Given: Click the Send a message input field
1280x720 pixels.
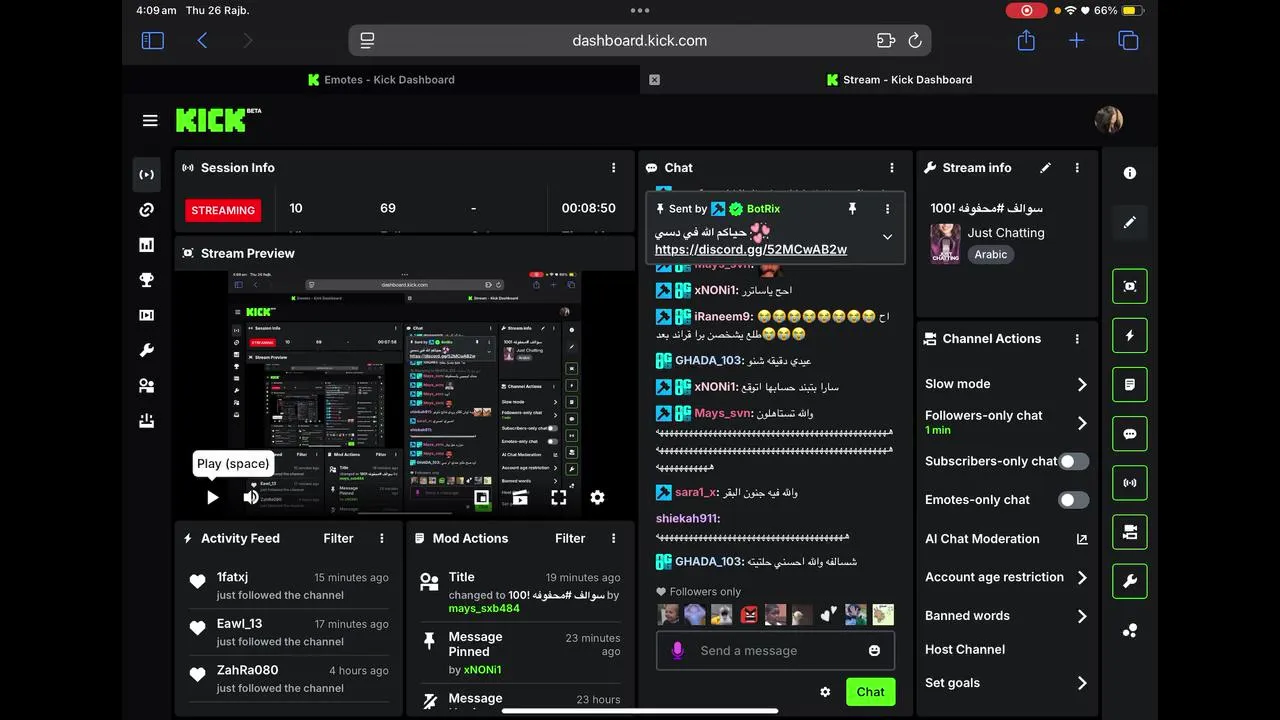Looking at the screenshot, I should [775, 650].
